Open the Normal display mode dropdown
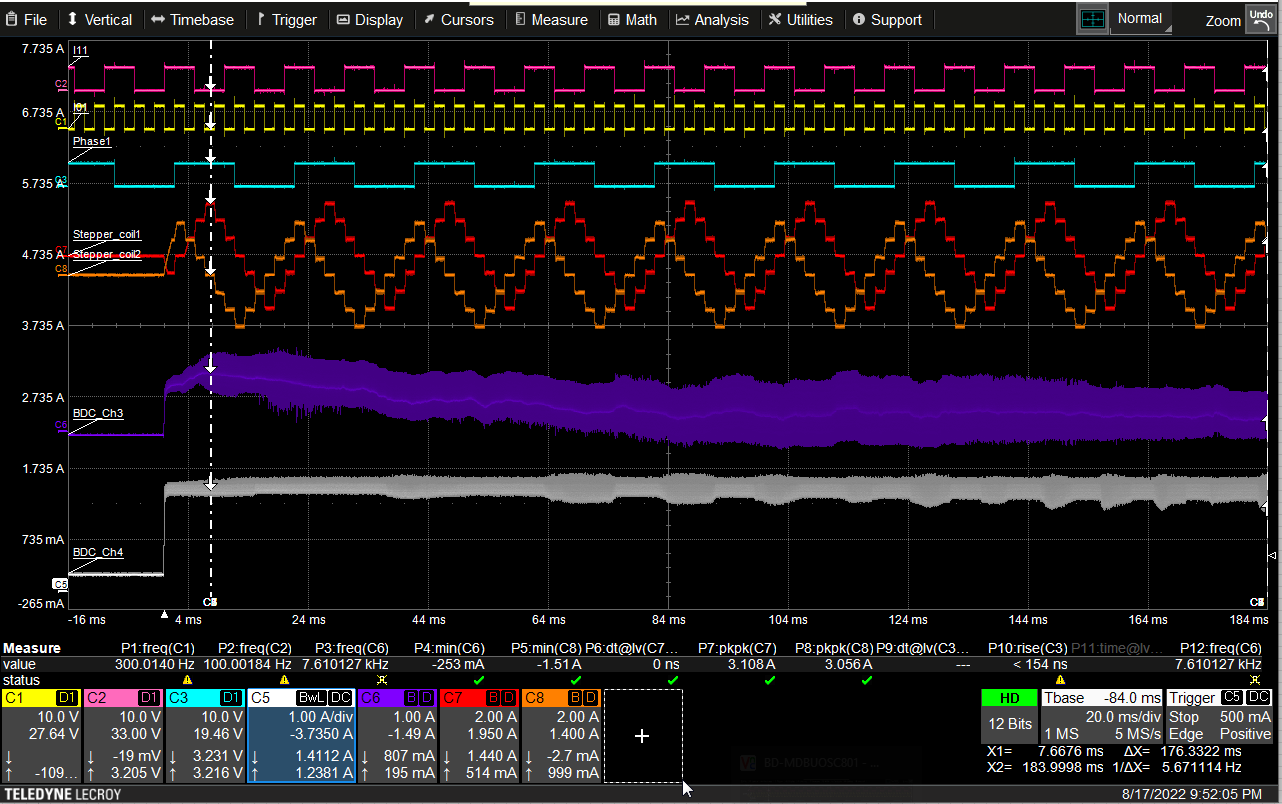Image resolution: width=1282 pixels, height=804 pixels. click(x=1139, y=18)
